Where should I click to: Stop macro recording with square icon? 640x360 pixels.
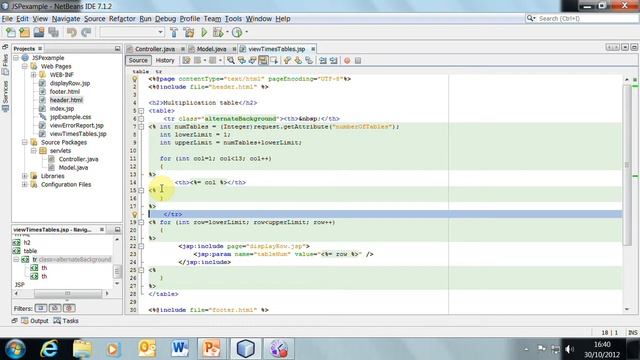(x=358, y=60)
